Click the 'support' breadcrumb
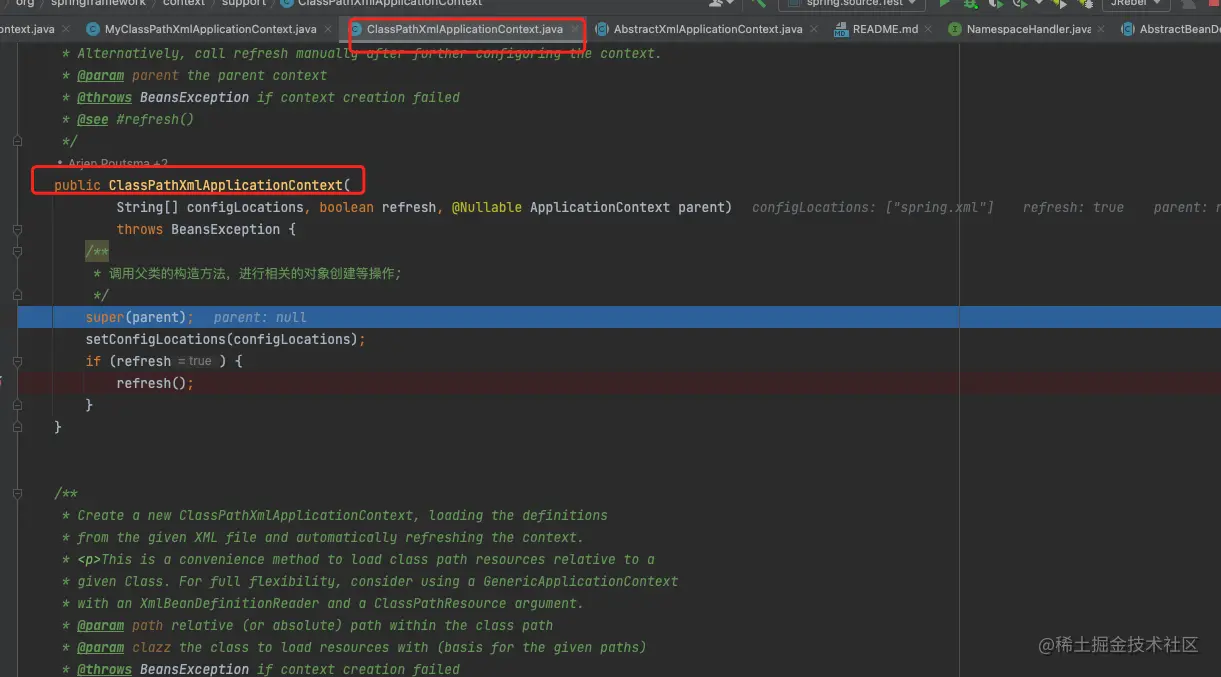Image resolution: width=1221 pixels, height=677 pixels. tap(244, 3)
